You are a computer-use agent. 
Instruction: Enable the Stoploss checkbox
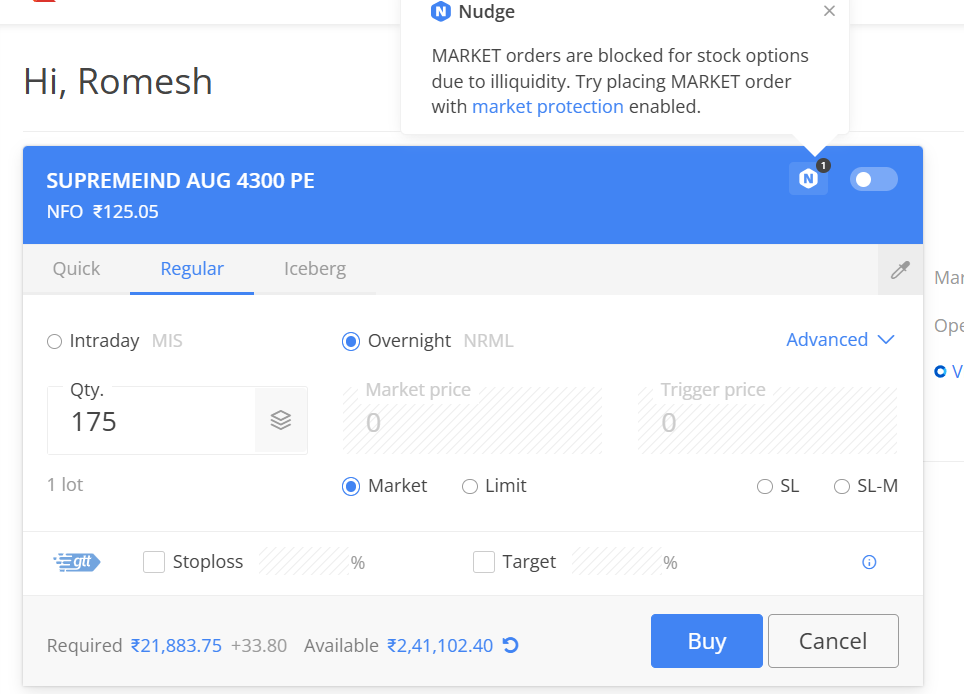coord(154,562)
